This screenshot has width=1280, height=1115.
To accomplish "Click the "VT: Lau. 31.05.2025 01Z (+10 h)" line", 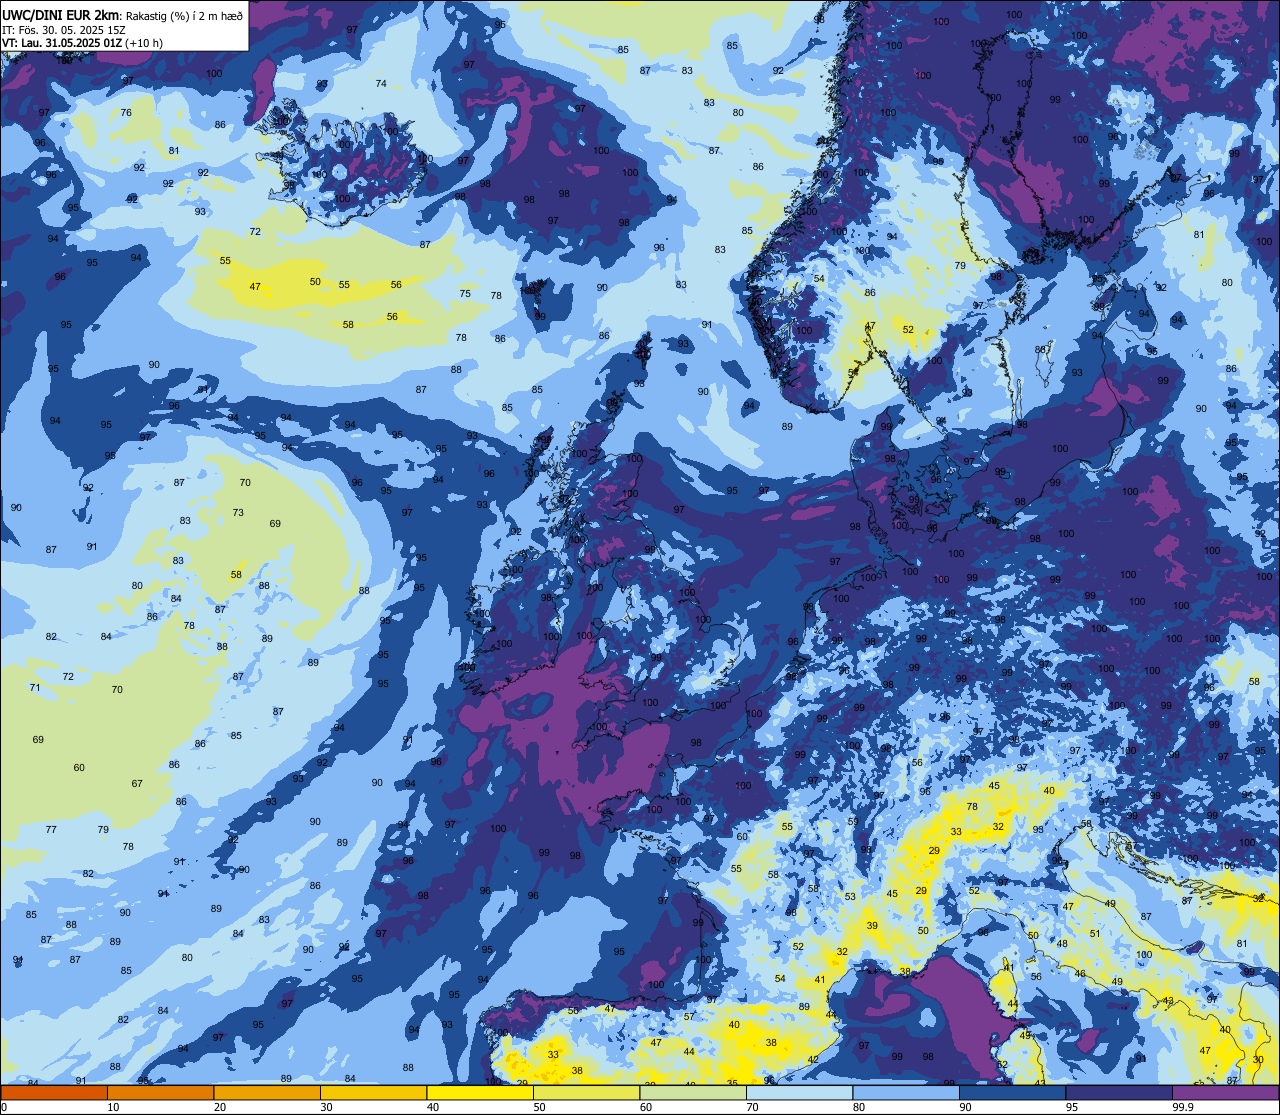I will (x=82, y=43).
